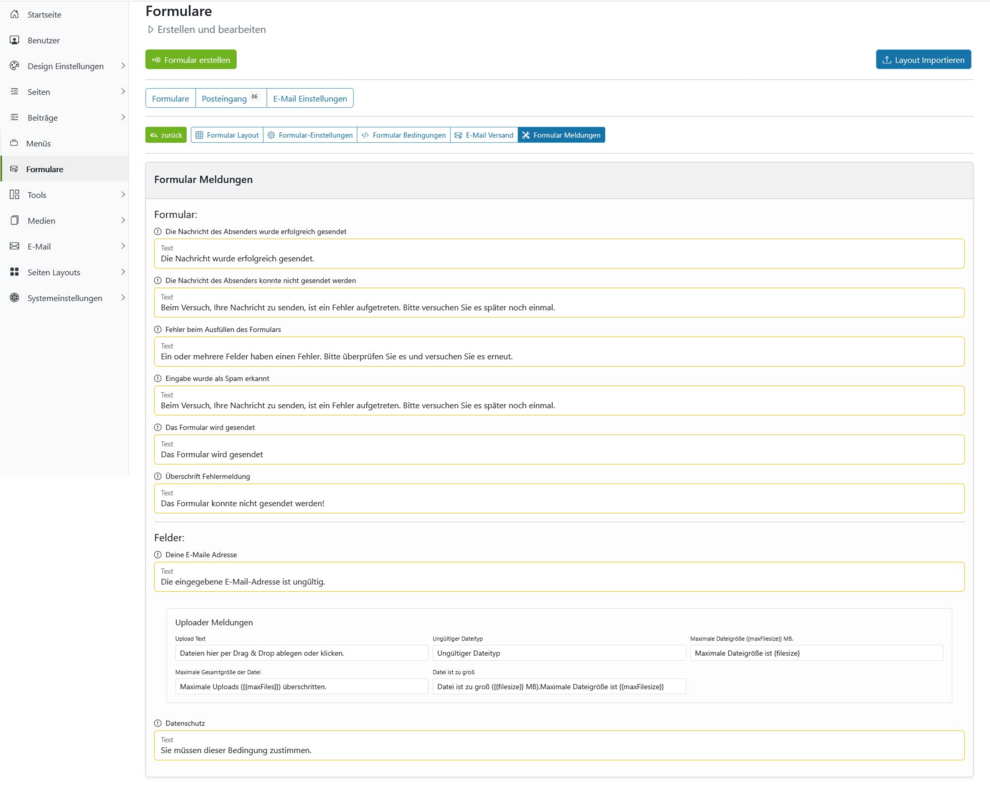Click the Seiten list icon
Viewport: 990px width, 800px height.
click(x=15, y=92)
